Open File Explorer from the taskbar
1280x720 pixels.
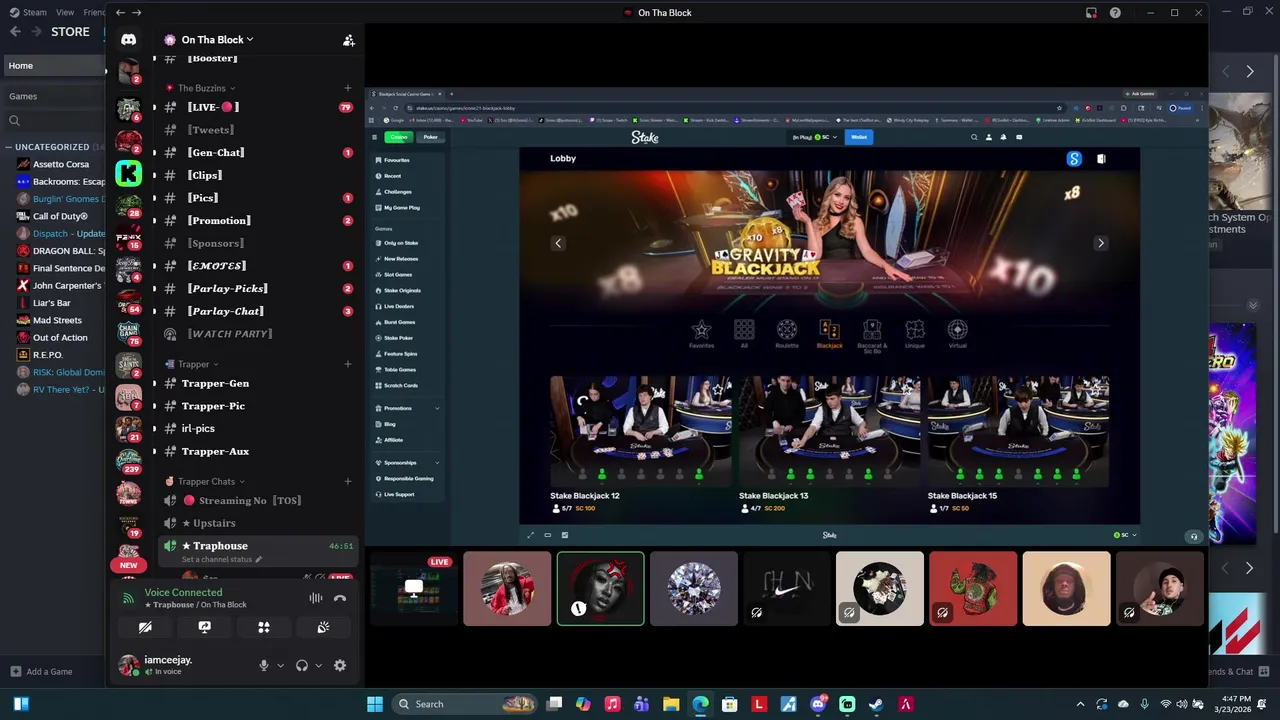(x=671, y=704)
